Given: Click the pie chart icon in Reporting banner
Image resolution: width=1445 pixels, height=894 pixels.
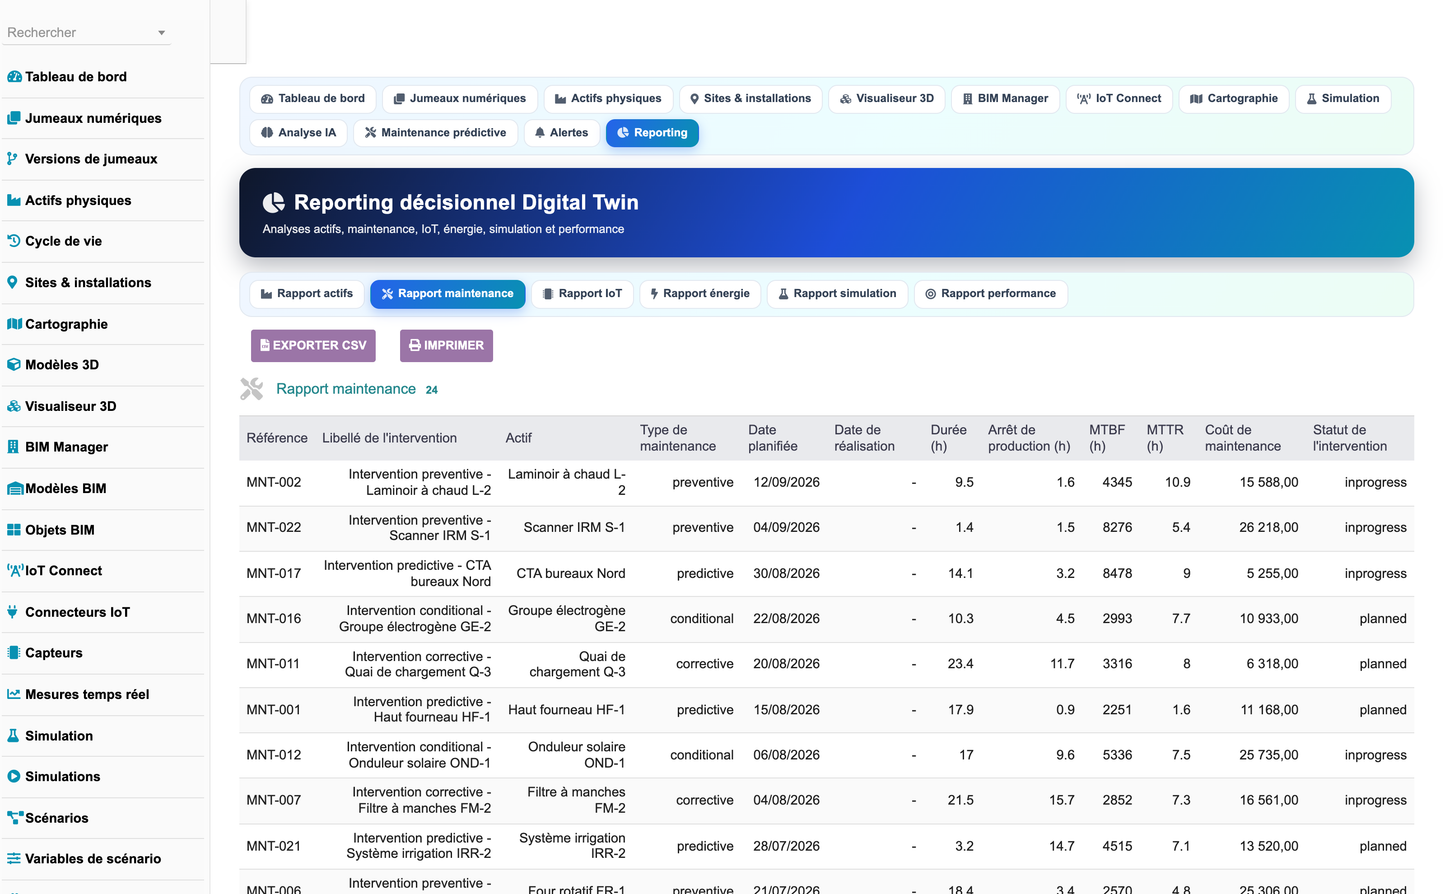Looking at the screenshot, I should [274, 203].
